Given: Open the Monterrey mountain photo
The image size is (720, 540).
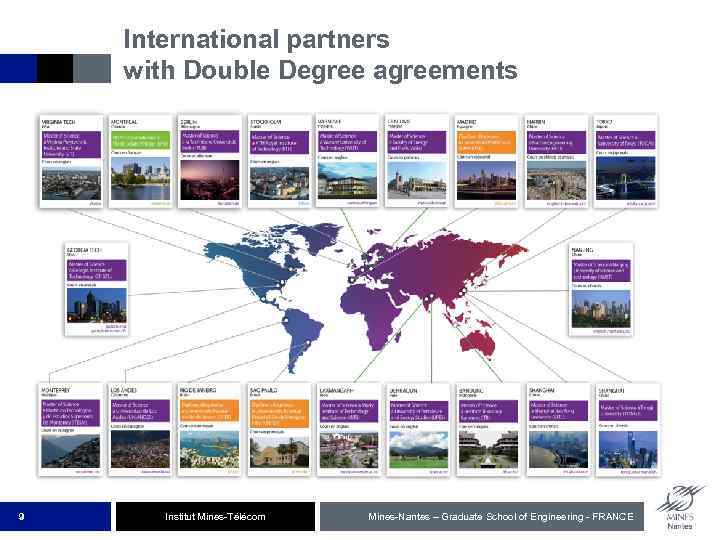Looking at the screenshot, I should coord(71,451).
